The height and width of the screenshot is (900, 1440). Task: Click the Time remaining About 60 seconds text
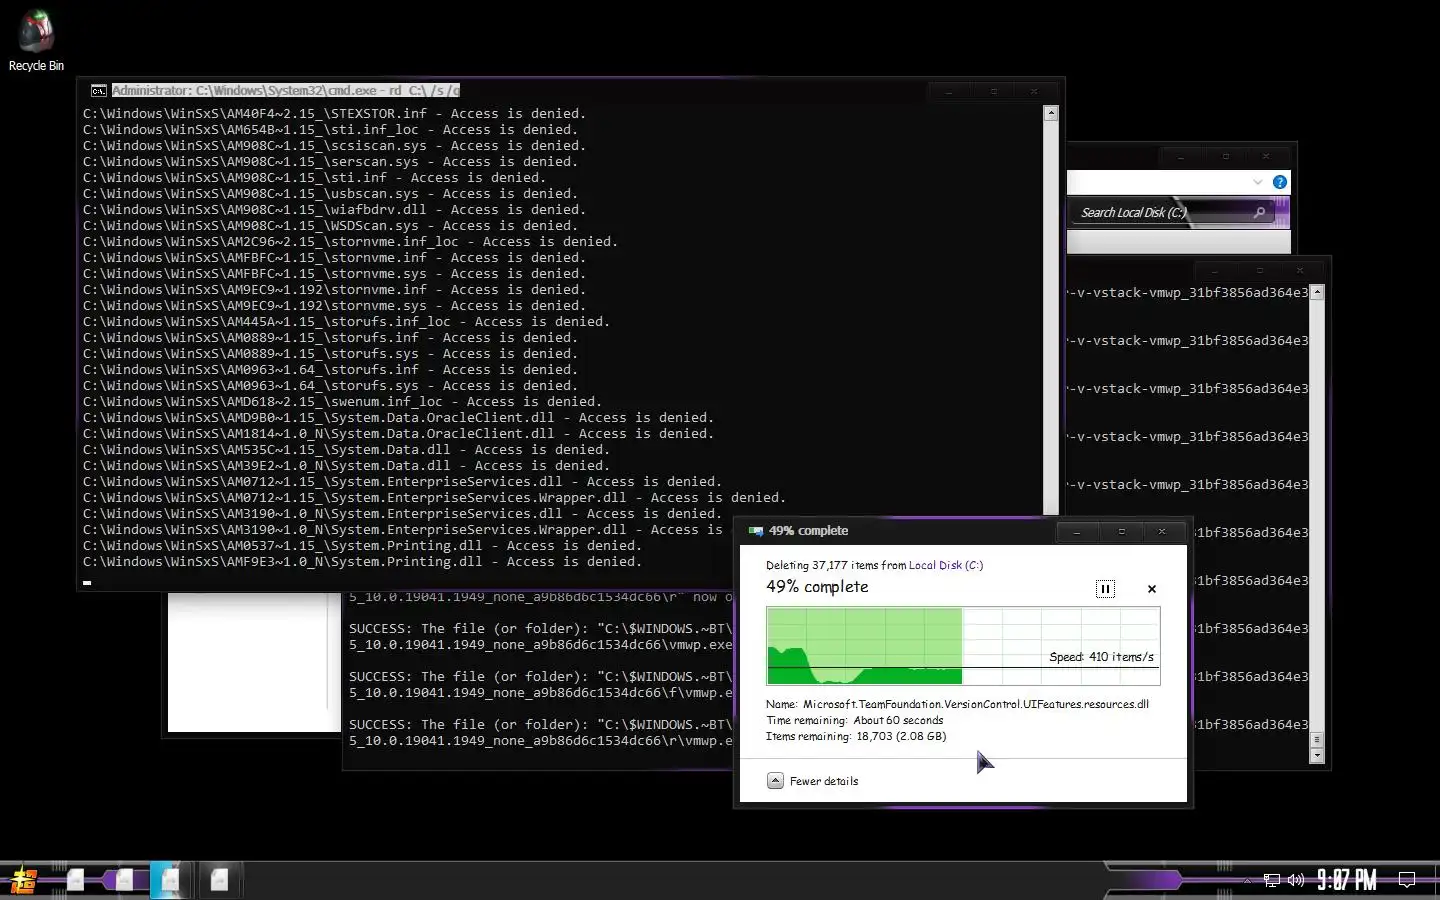pos(854,720)
